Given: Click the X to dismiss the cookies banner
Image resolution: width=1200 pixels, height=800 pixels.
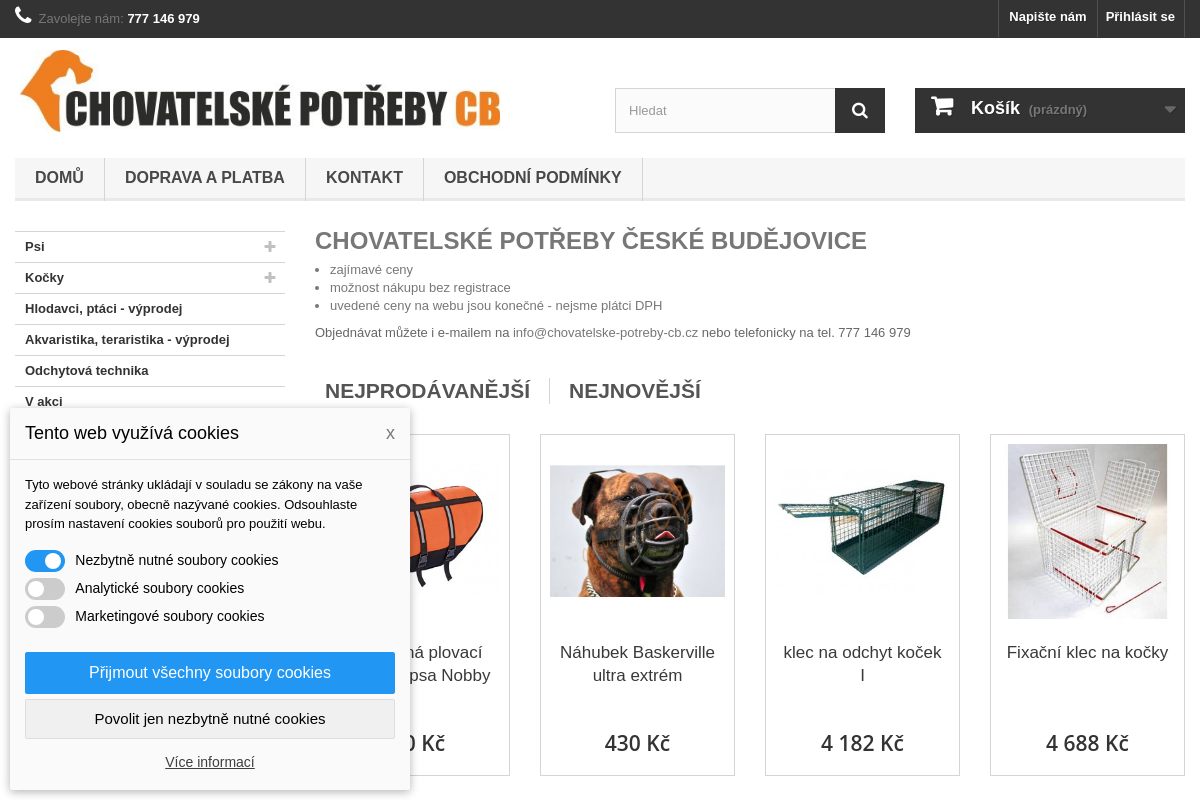Looking at the screenshot, I should (x=390, y=433).
